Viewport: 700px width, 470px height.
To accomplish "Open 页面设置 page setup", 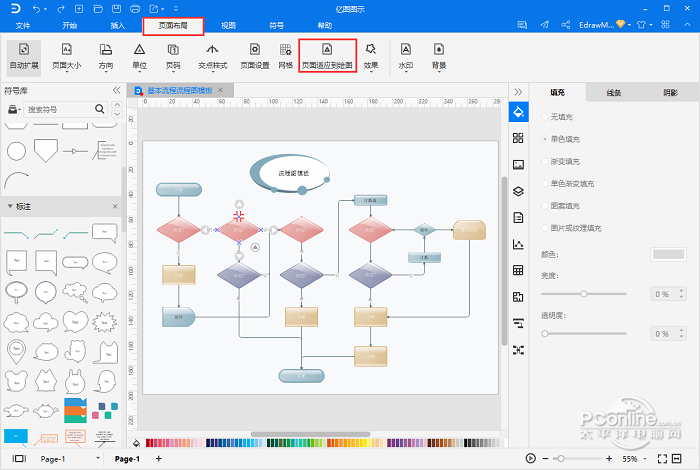I will tap(255, 56).
